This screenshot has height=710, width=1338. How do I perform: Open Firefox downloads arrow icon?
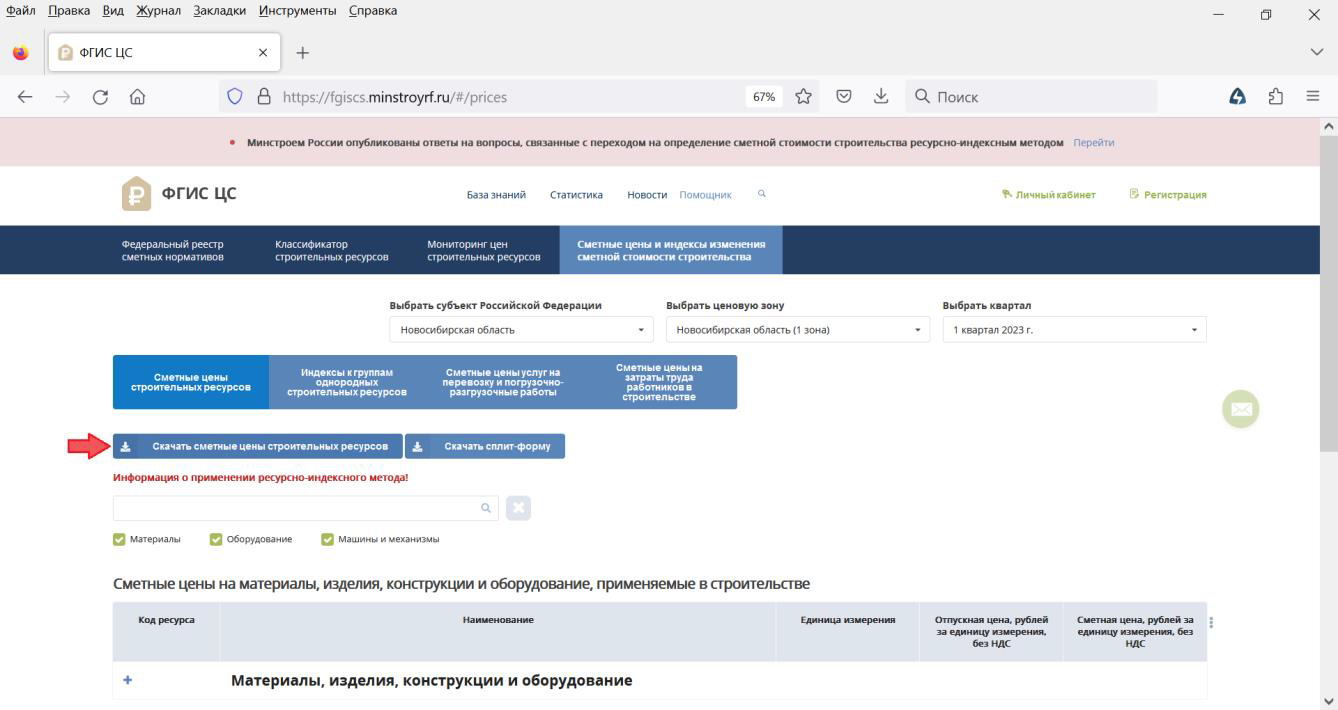[x=881, y=97]
